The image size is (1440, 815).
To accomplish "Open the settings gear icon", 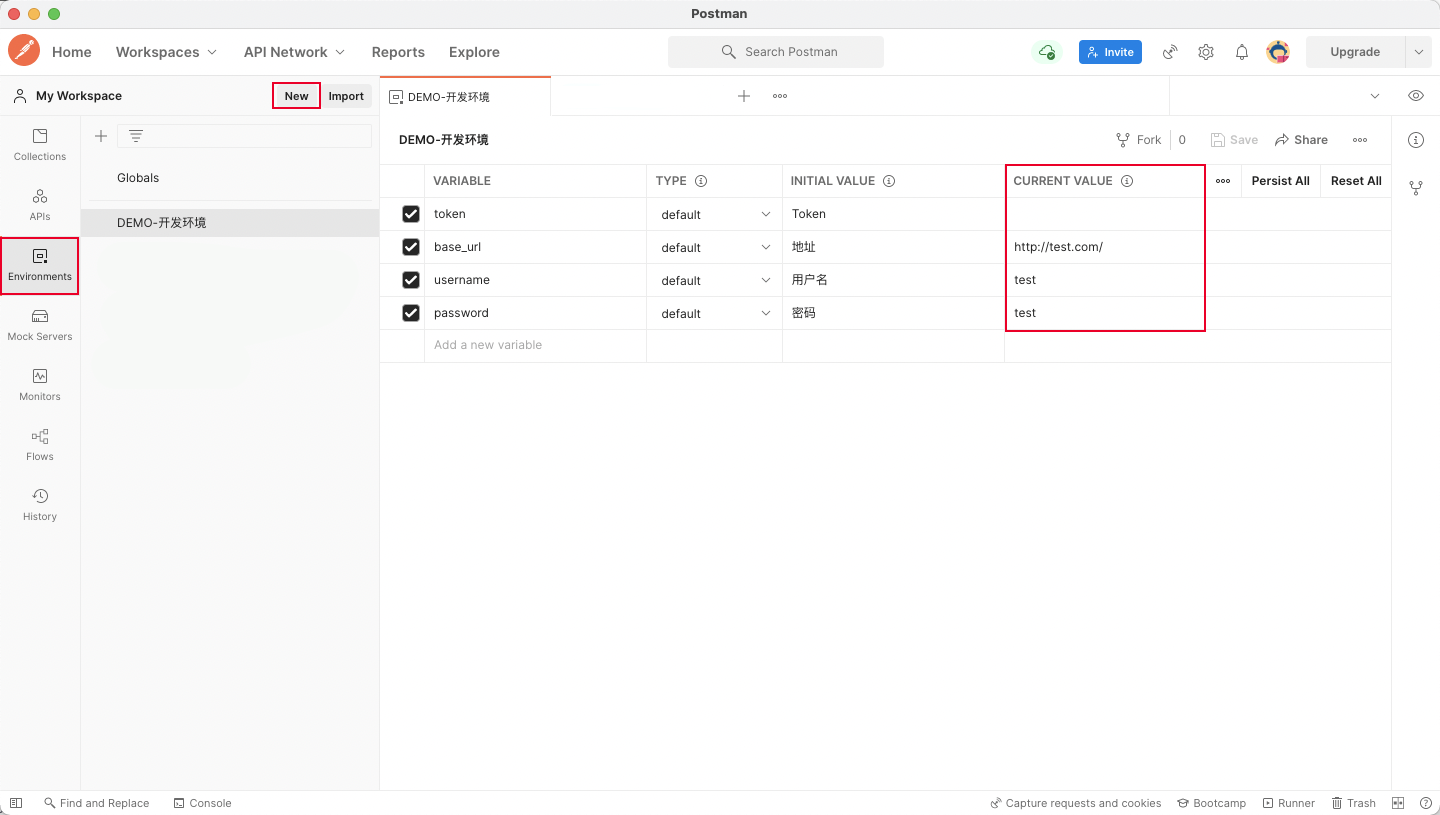I will pos(1206,52).
